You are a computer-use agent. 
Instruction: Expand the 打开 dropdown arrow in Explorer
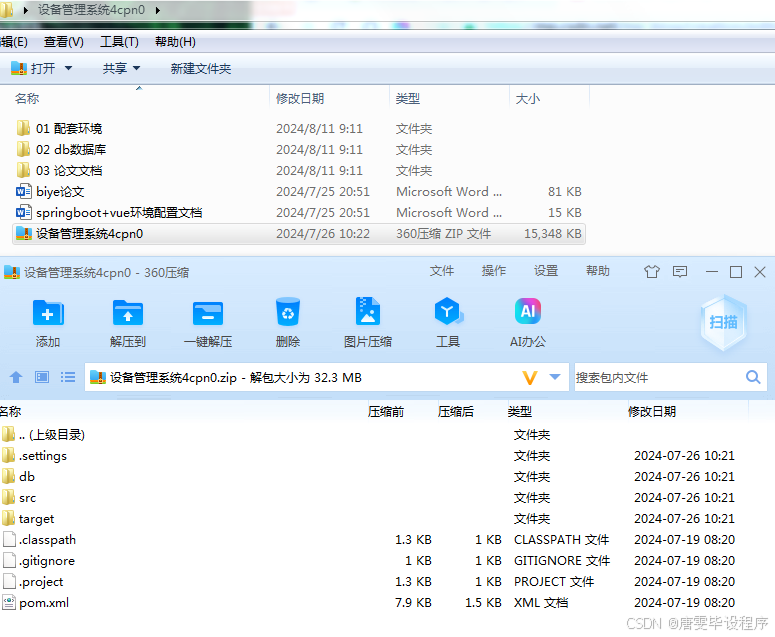tap(69, 68)
